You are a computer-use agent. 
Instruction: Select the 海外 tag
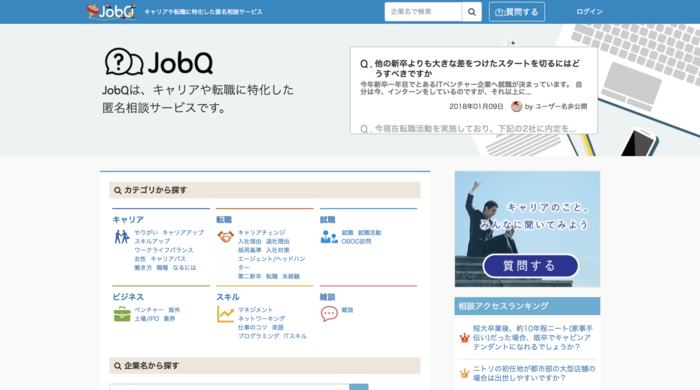point(174,310)
